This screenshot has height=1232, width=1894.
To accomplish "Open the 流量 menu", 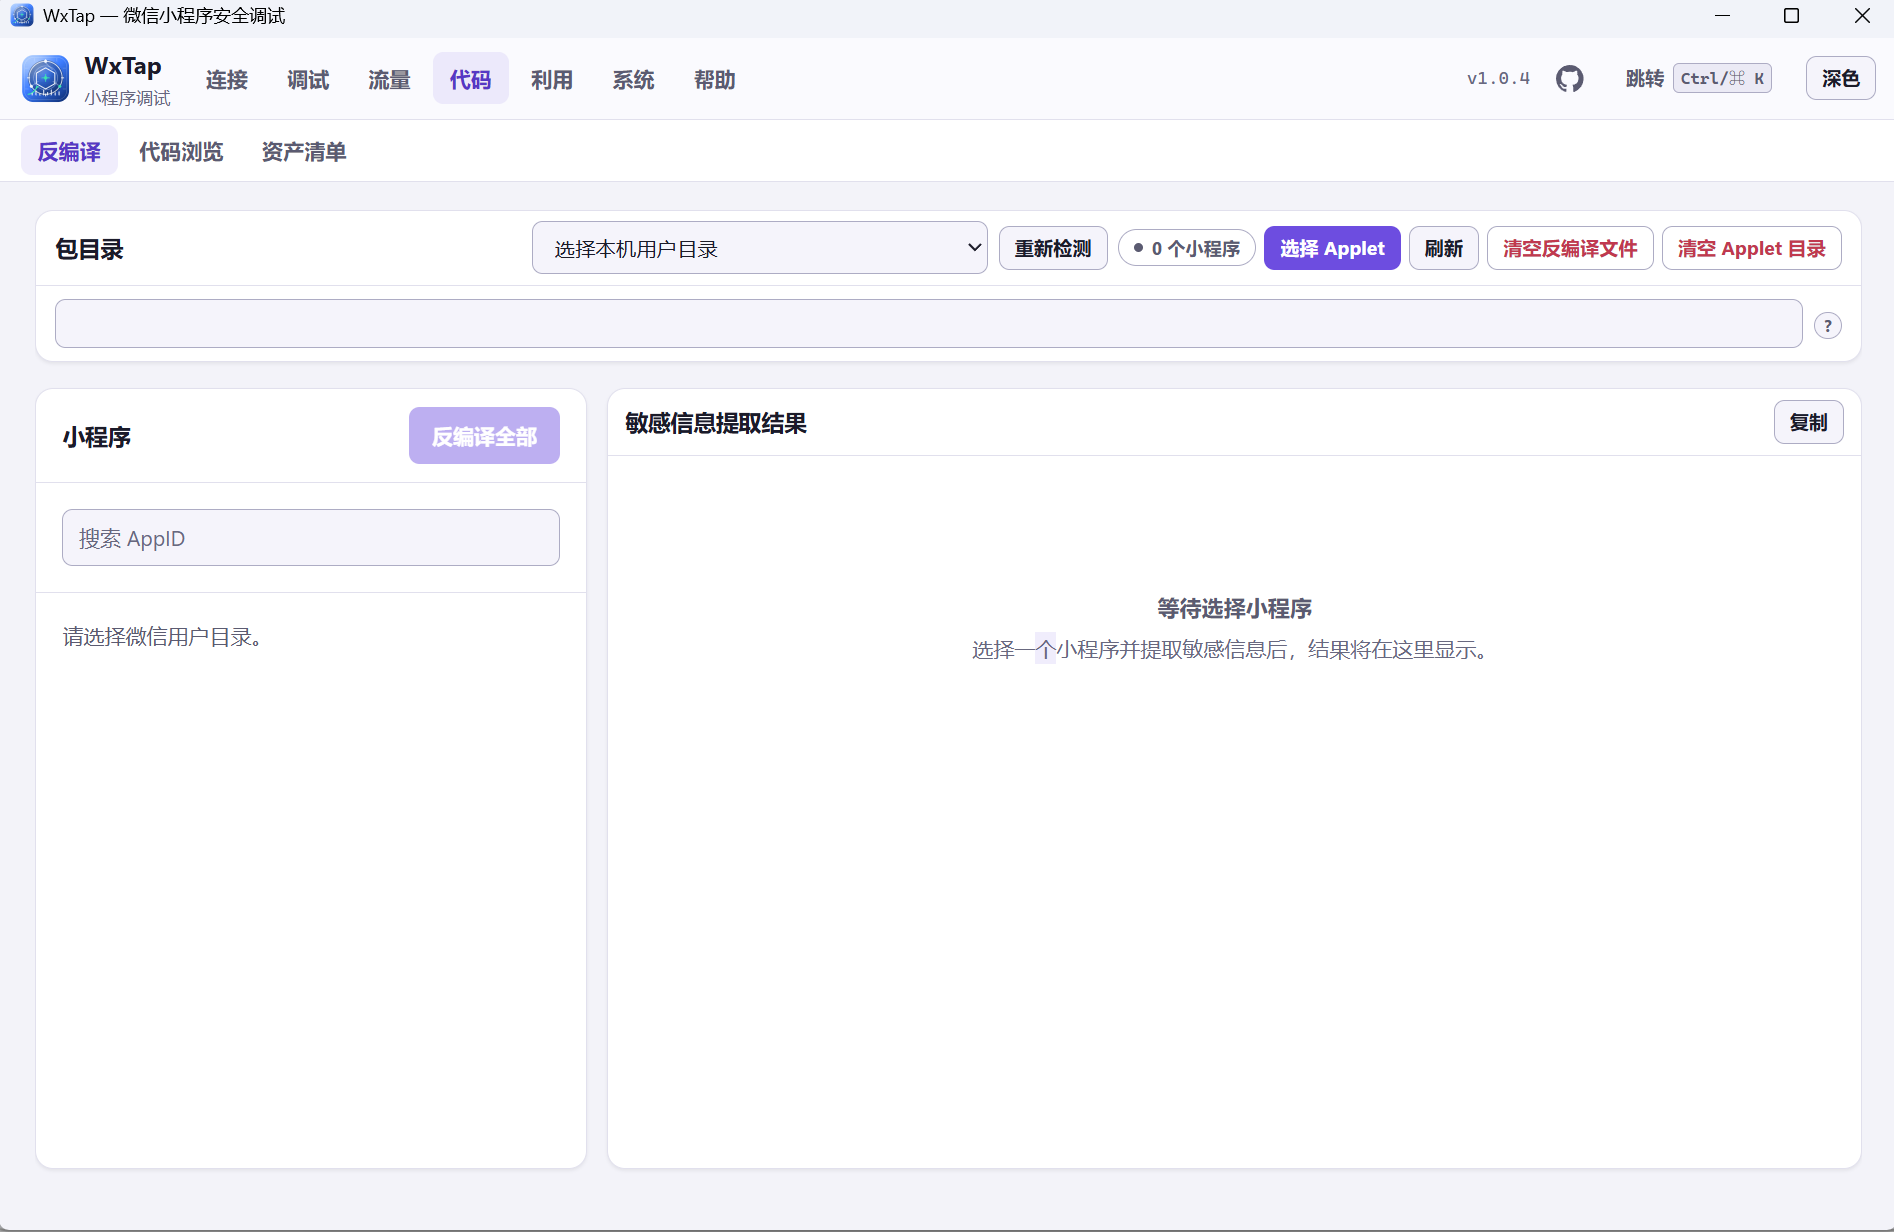I will click(389, 80).
